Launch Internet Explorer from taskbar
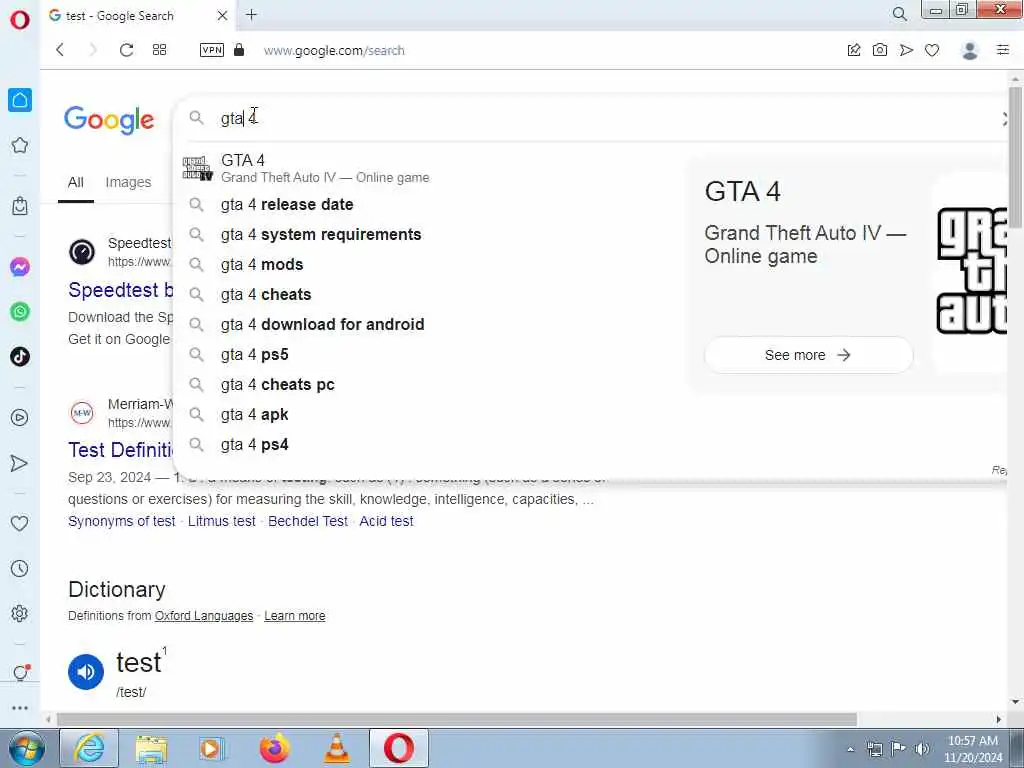1024x768 pixels. (x=89, y=748)
